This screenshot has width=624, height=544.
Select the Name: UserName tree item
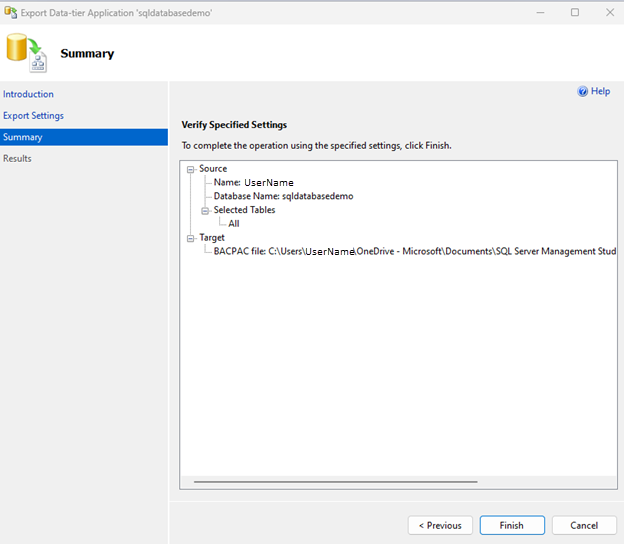click(x=253, y=183)
